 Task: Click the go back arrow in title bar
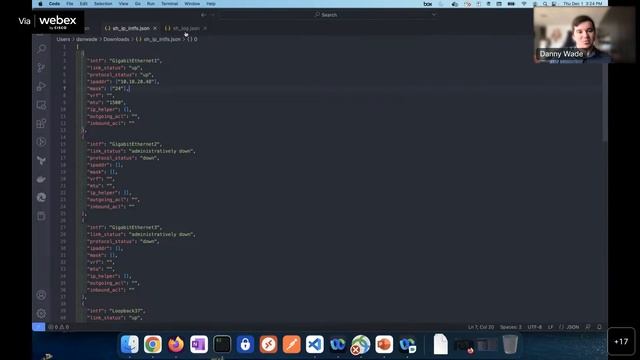204,15
